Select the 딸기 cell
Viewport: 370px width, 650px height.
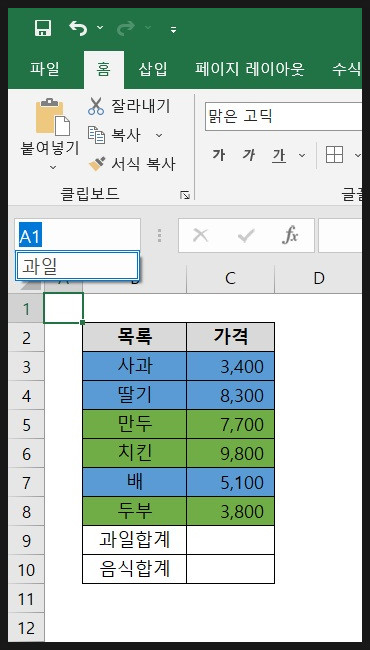tap(135, 395)
